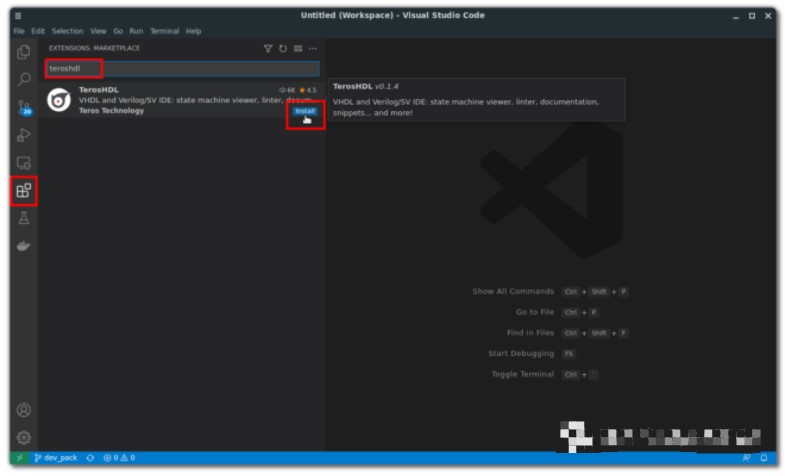
Task: Click the 4.5 star rating
Action: click(x=308, y=90)
